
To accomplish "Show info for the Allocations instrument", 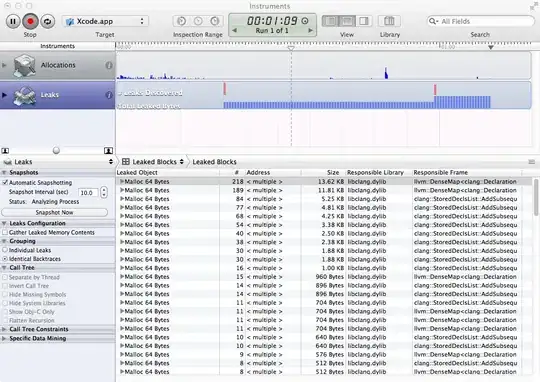I will (x=109, y=65).
